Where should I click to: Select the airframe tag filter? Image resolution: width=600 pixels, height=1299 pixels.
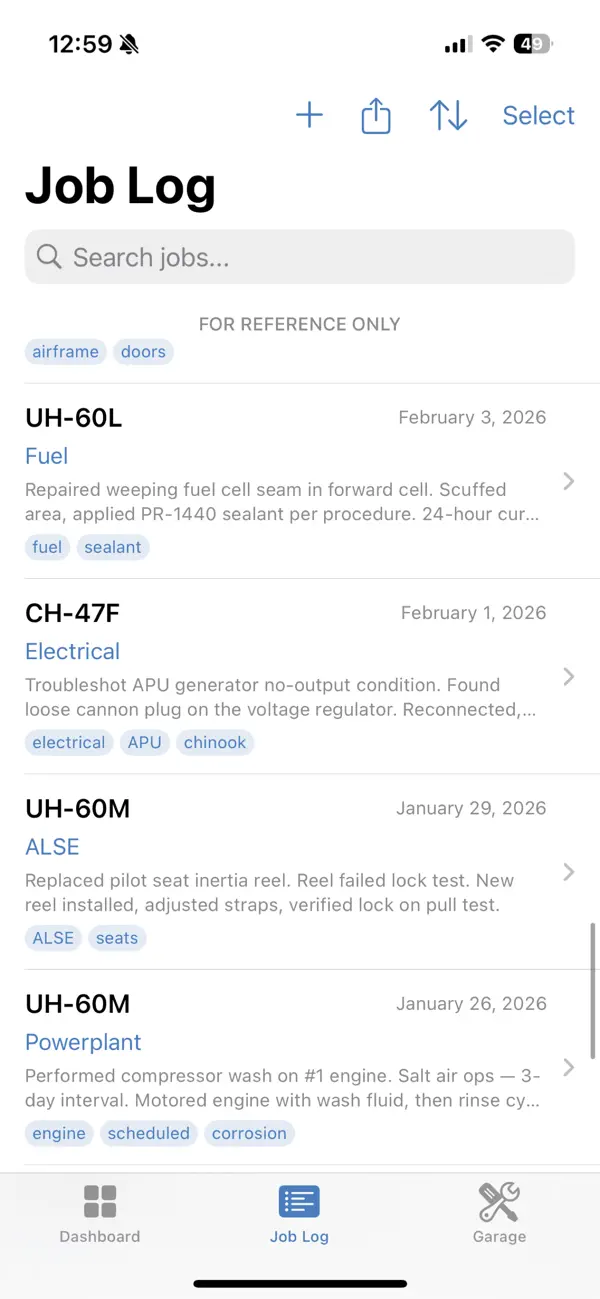[65, 351]
